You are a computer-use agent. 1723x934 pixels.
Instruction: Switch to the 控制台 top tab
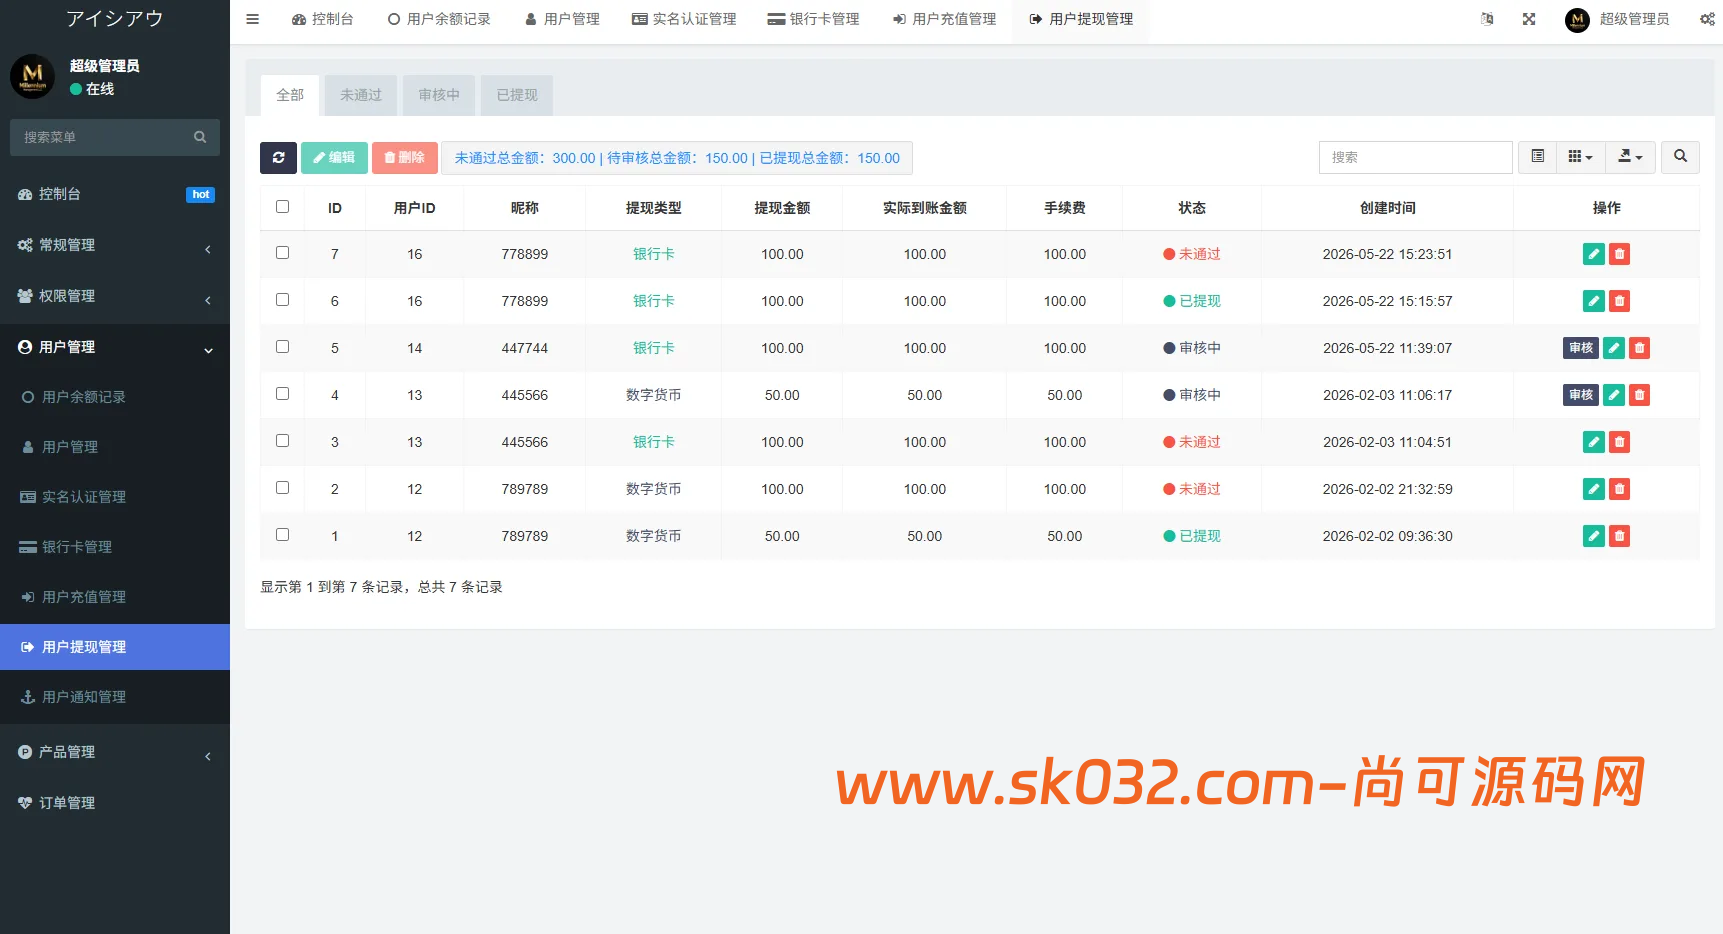click(x=322, y=19)
